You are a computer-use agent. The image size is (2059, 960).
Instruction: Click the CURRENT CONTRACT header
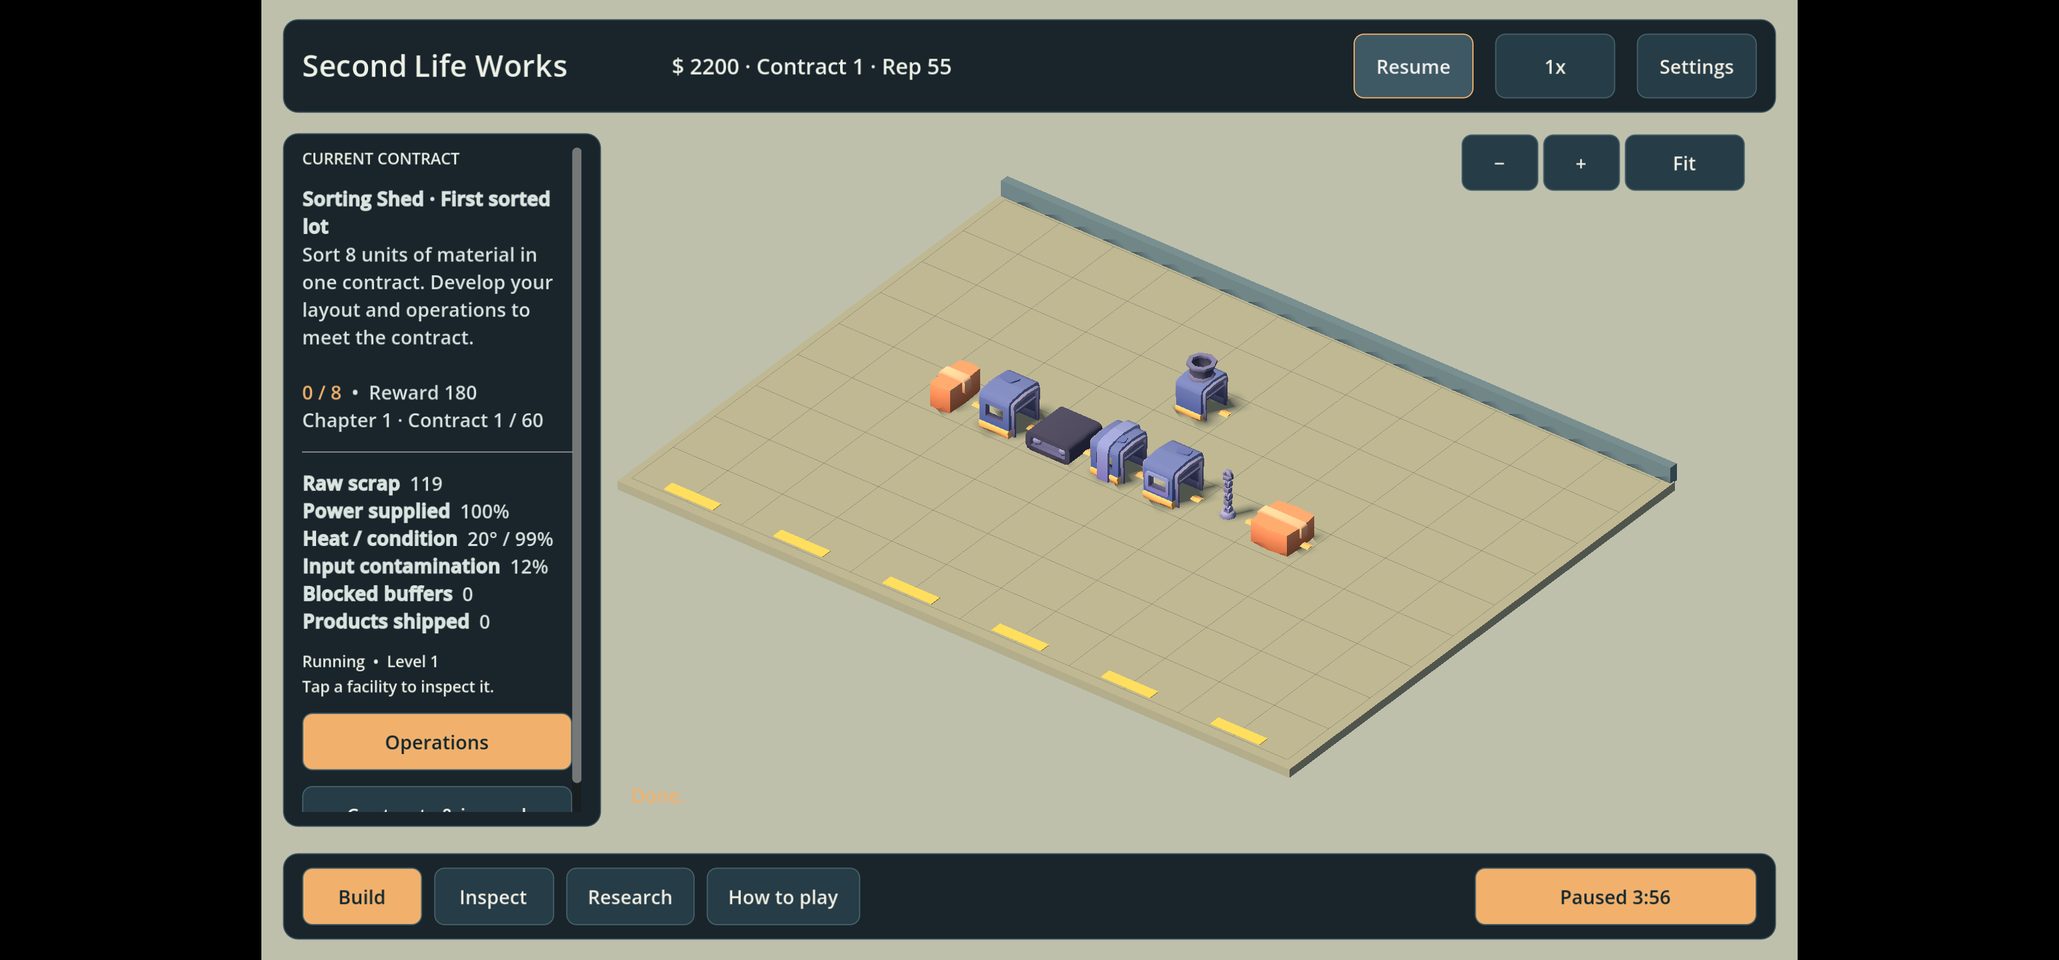pos(380,159)
